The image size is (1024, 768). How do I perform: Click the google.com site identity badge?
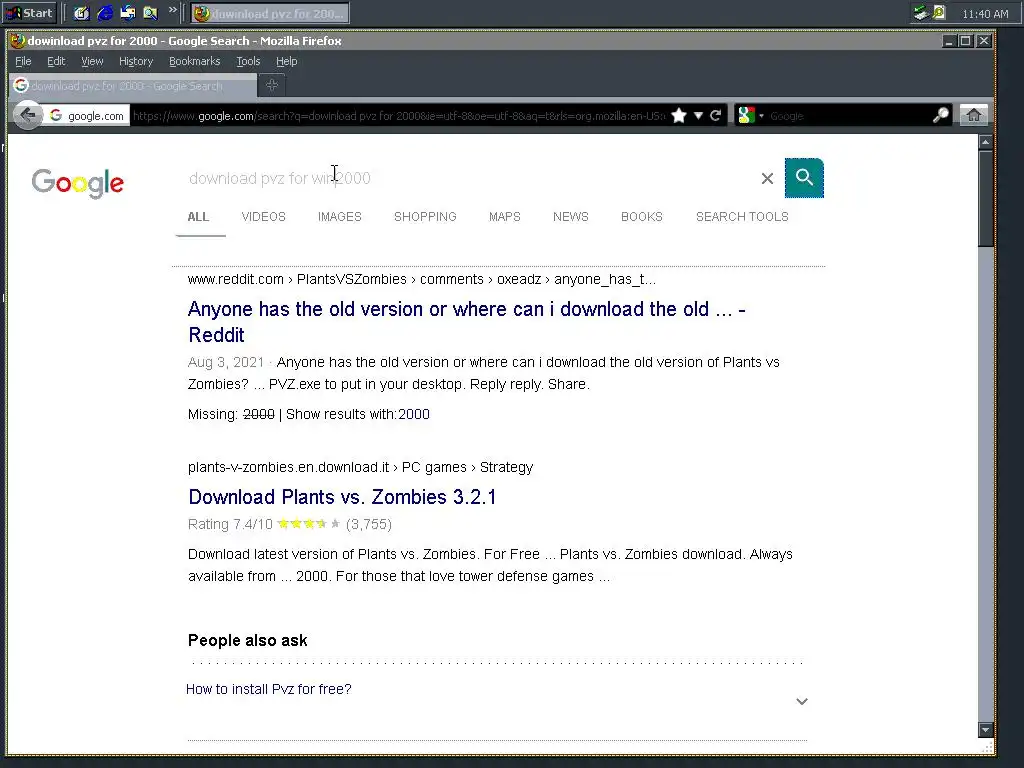(87, 116)
